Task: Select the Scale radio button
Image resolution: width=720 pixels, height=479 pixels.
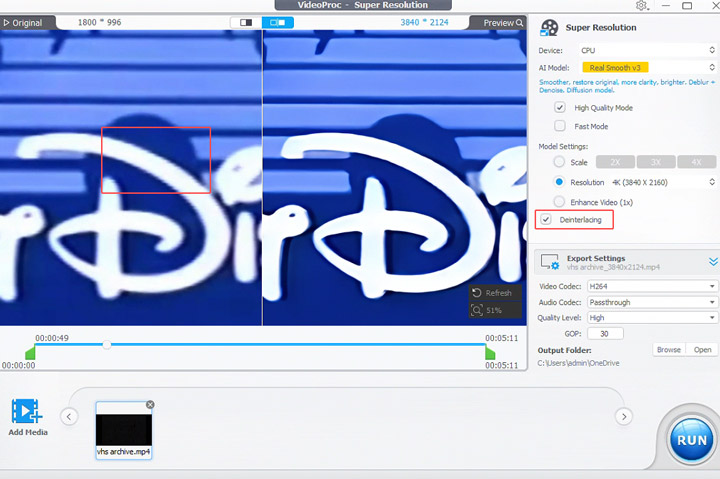Action: coord(559,162)
